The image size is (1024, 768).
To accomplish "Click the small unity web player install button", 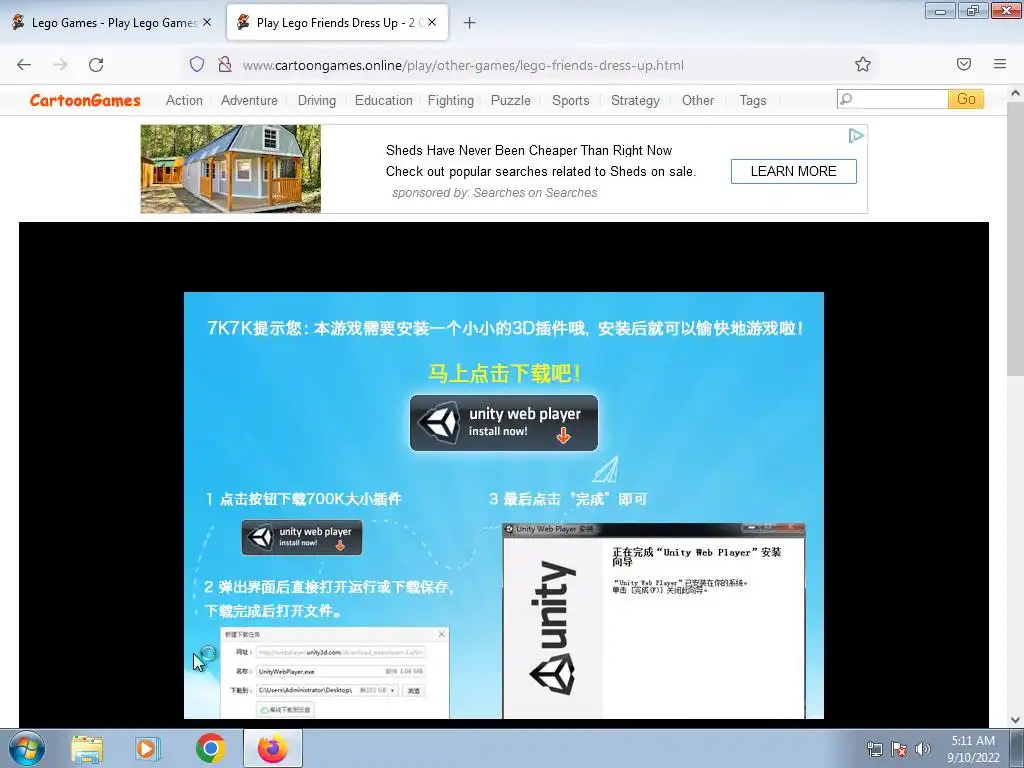I will click(302, 537).
